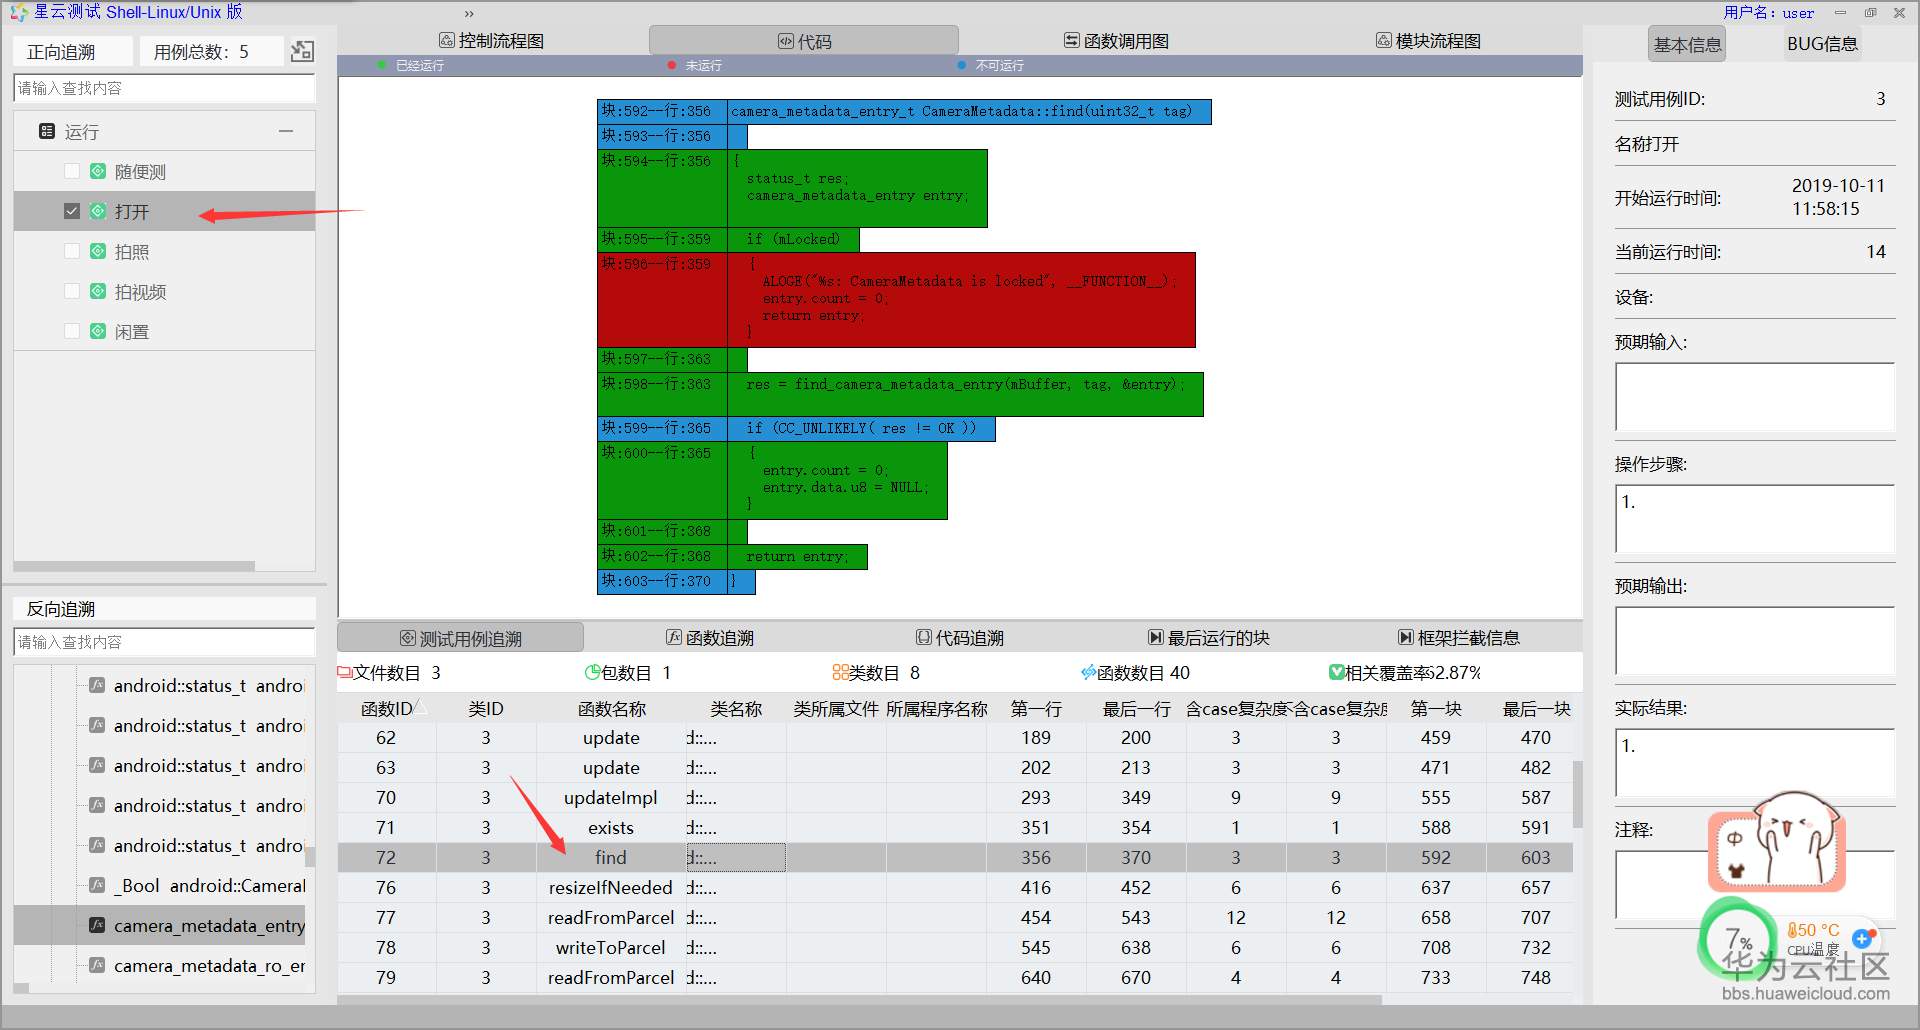Check the 拍视频 test case checkbox
The height and width of the screenshot is (1030, 1920).
pyautogui.click(x=72, y=291)
